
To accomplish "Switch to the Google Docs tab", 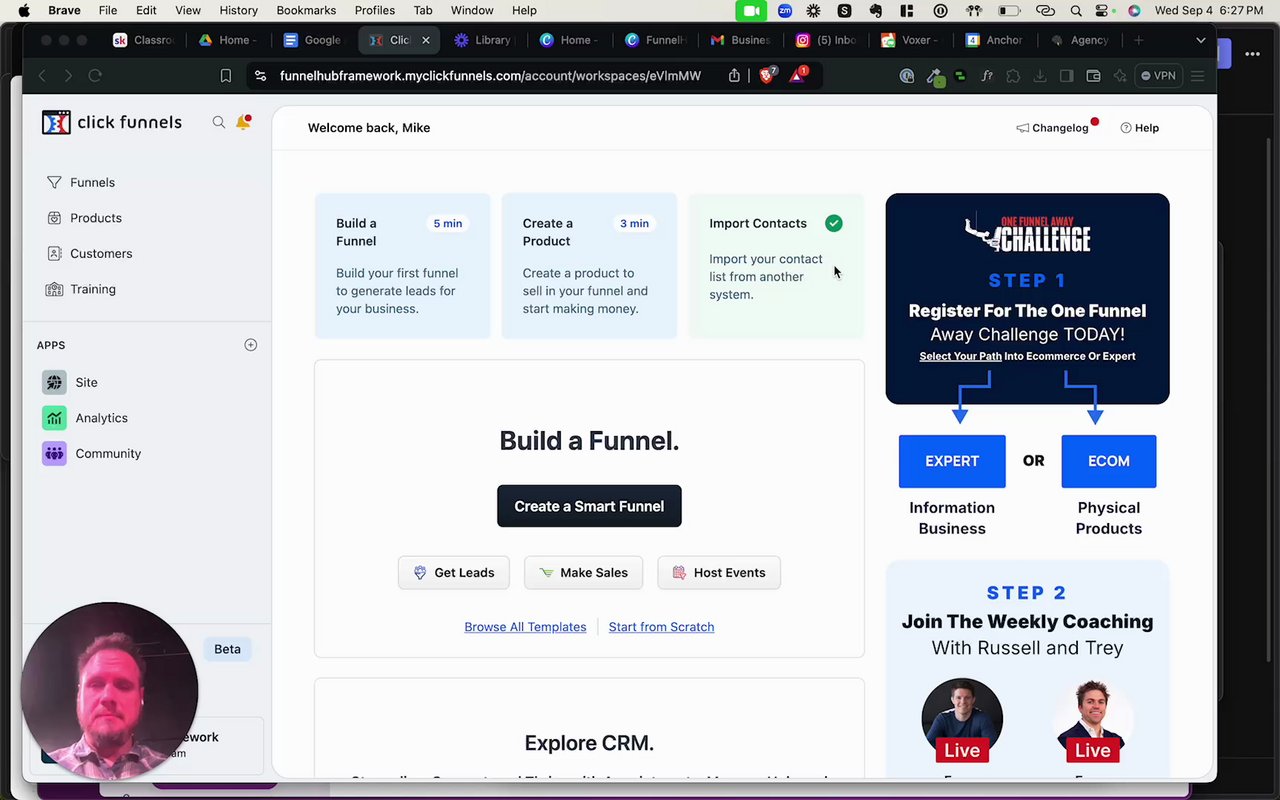I will [x=314, y=40].
